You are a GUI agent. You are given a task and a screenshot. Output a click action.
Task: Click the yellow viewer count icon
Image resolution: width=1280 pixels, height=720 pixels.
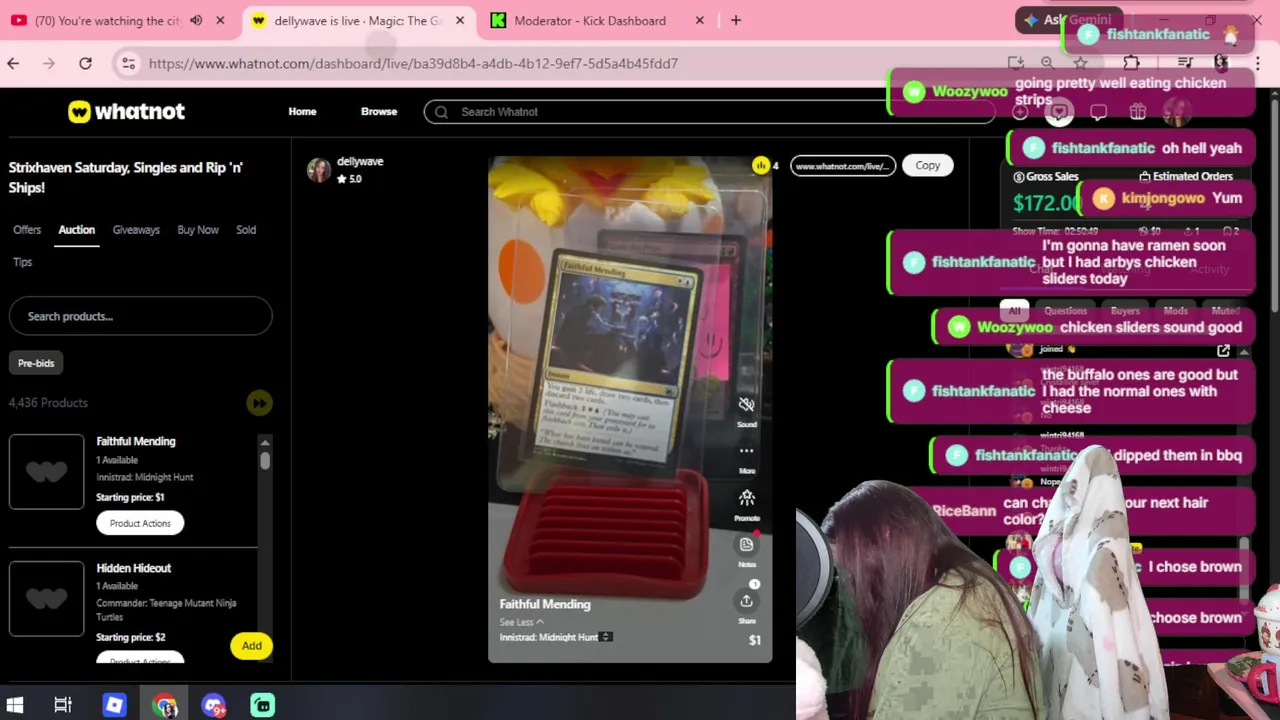761,165
